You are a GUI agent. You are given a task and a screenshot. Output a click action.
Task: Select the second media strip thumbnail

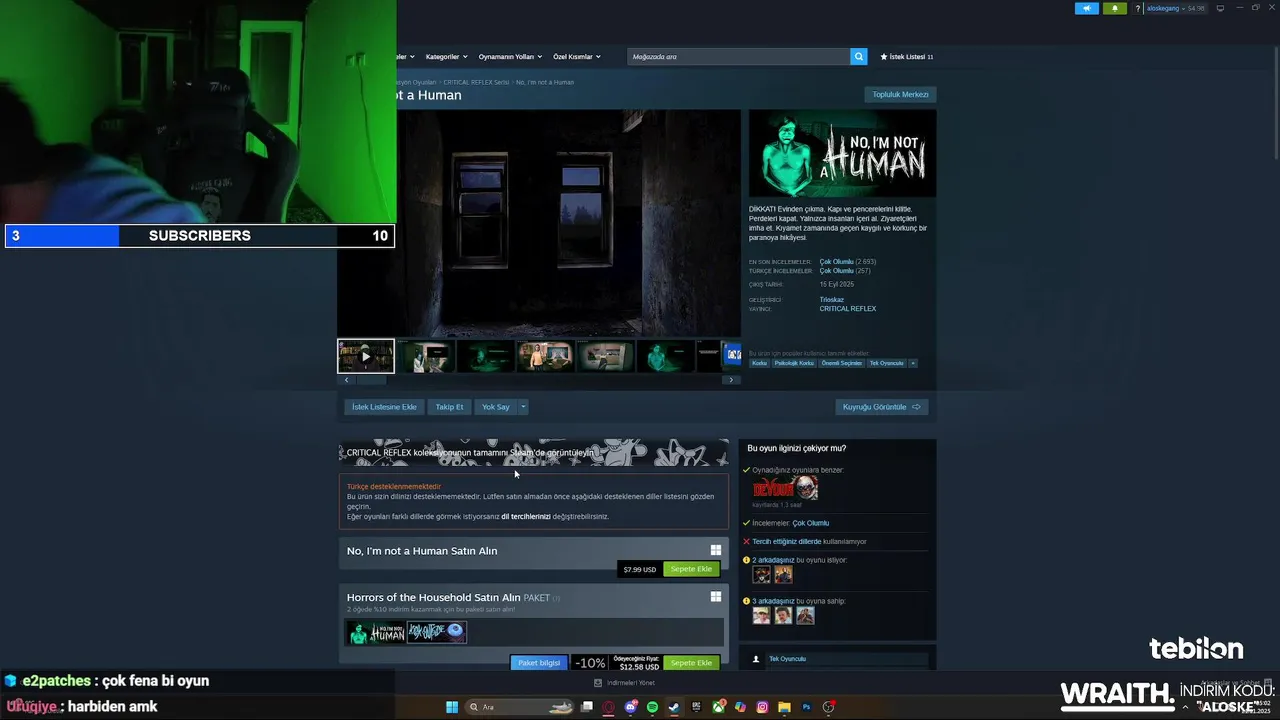click(x=426, y=356)
